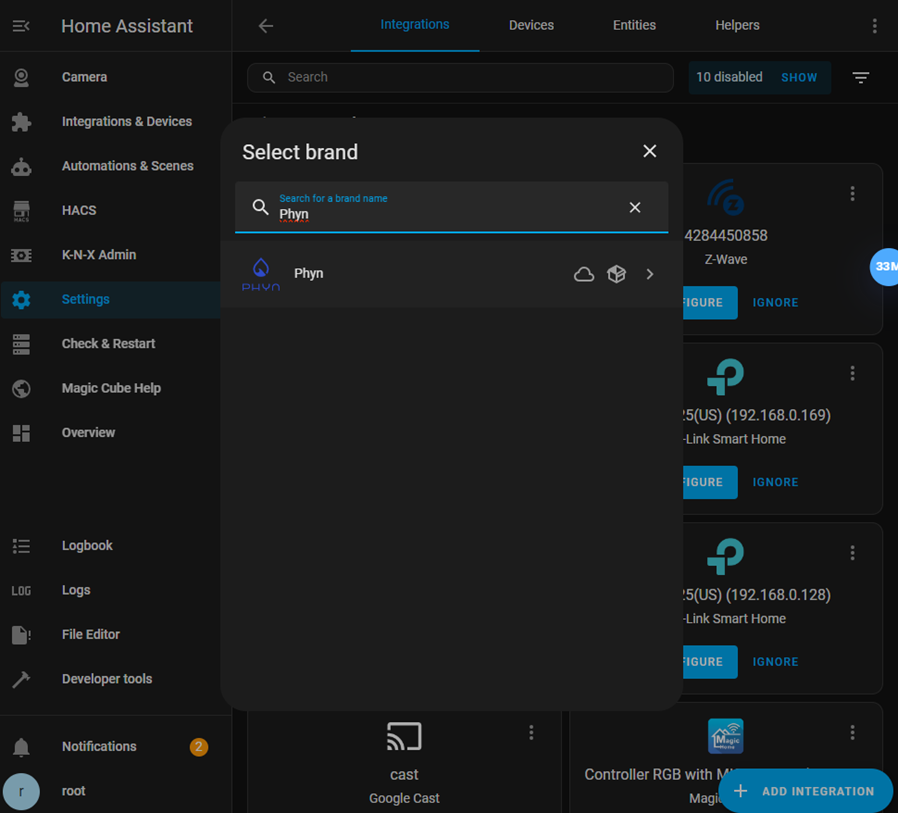The height and width of the screenshot is (813, 898).
Task: Ignore the 192.168.0.169 TP-Link device
Action: point(775,482)
